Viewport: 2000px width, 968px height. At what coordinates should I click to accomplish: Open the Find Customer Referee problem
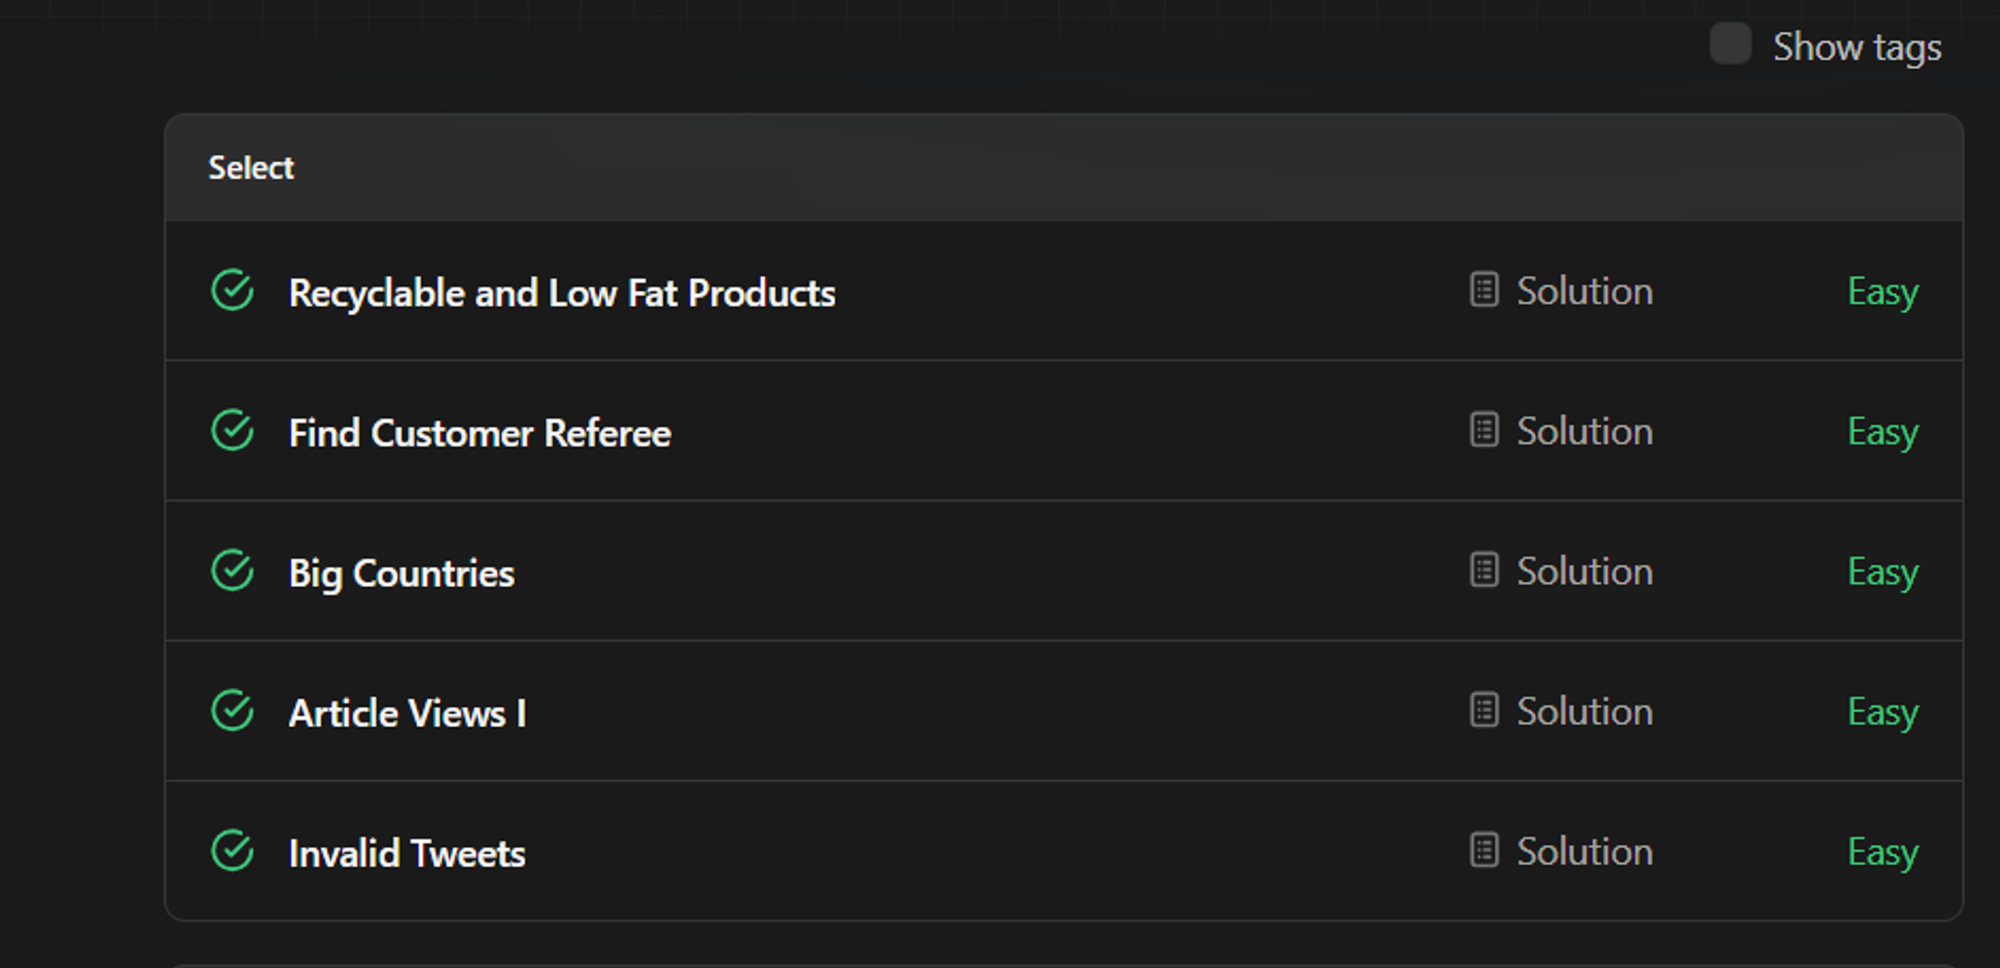click(479, 433)
